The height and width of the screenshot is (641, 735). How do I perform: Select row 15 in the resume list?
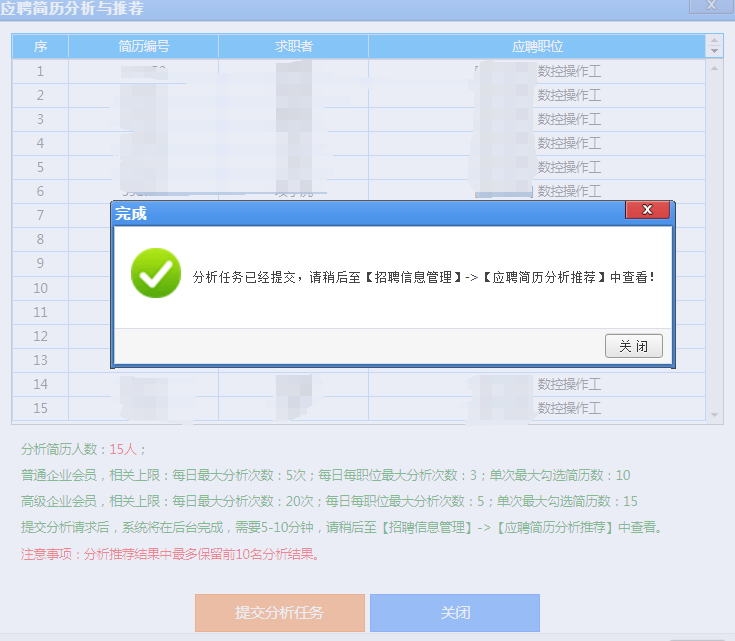coord(40,408)
